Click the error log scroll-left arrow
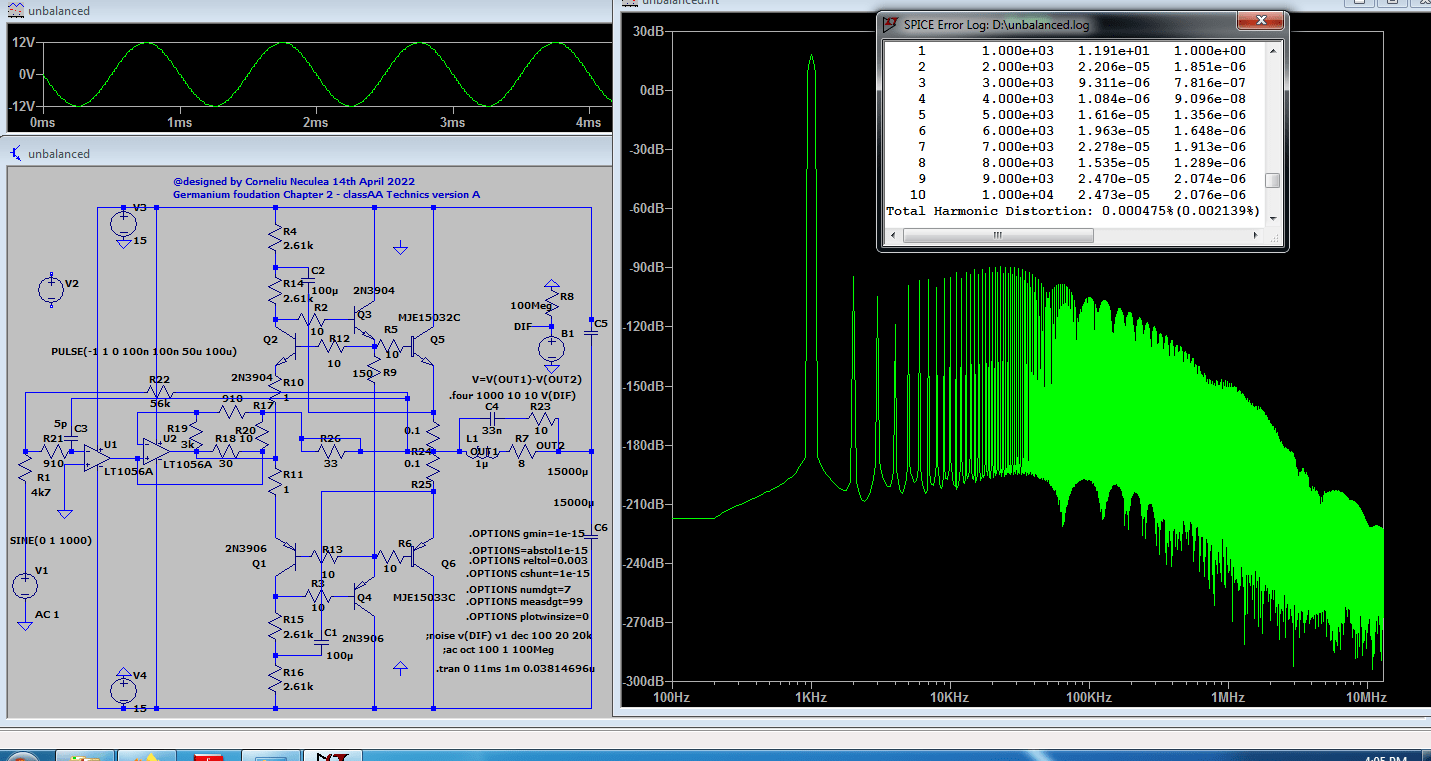Image resolution: width=1431 pixels, height=761 pixels. click(x=893, y=236)
